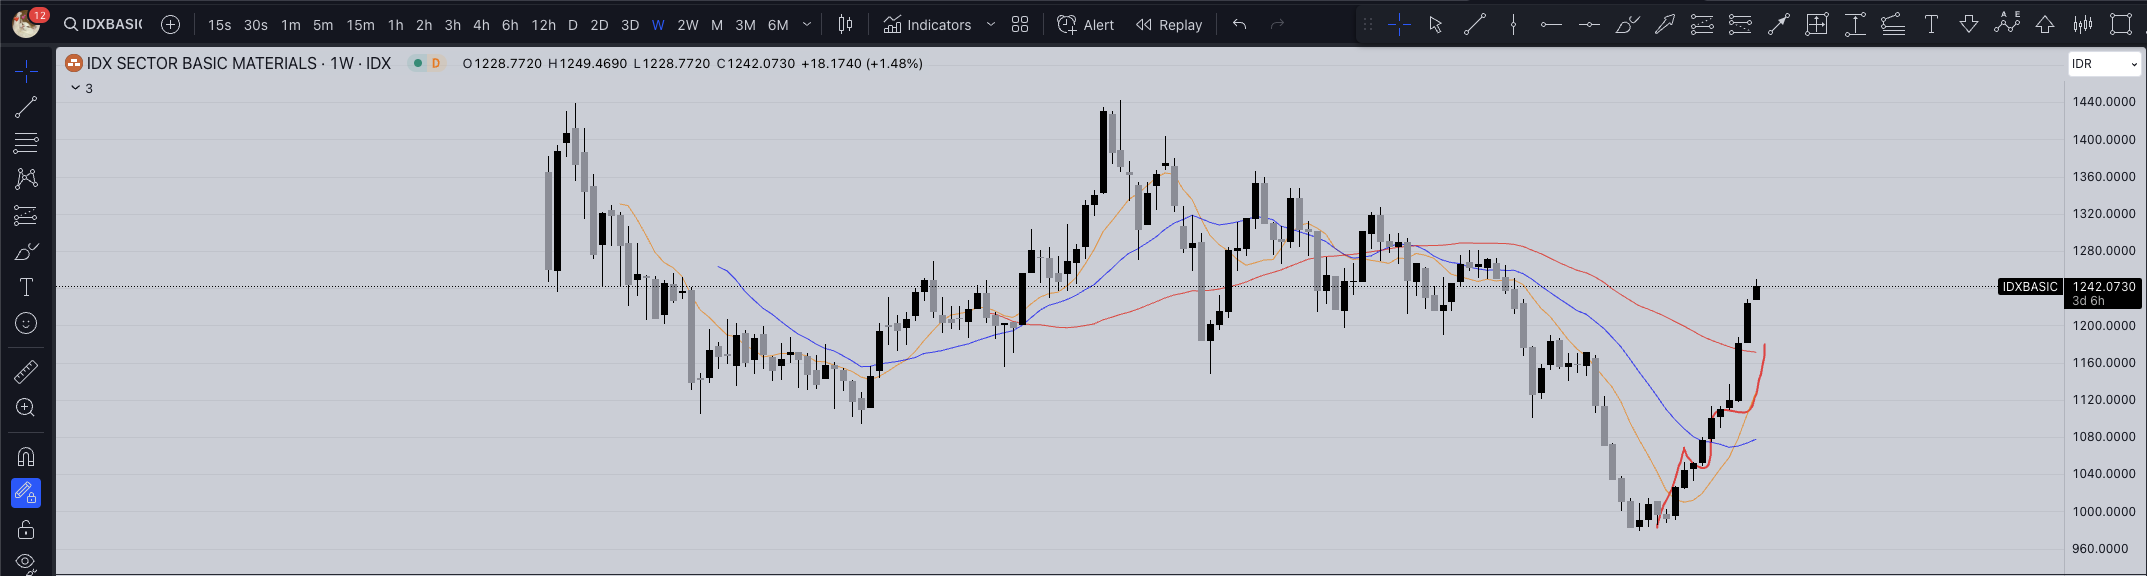Select the 3D interval

630,25
